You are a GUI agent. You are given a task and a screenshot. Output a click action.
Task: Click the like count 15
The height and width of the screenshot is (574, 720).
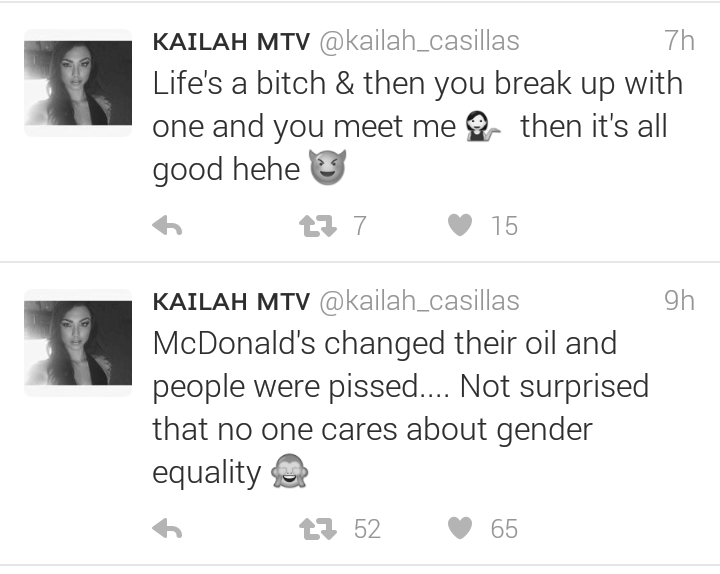pyautogui.click(x=504, y=226)
